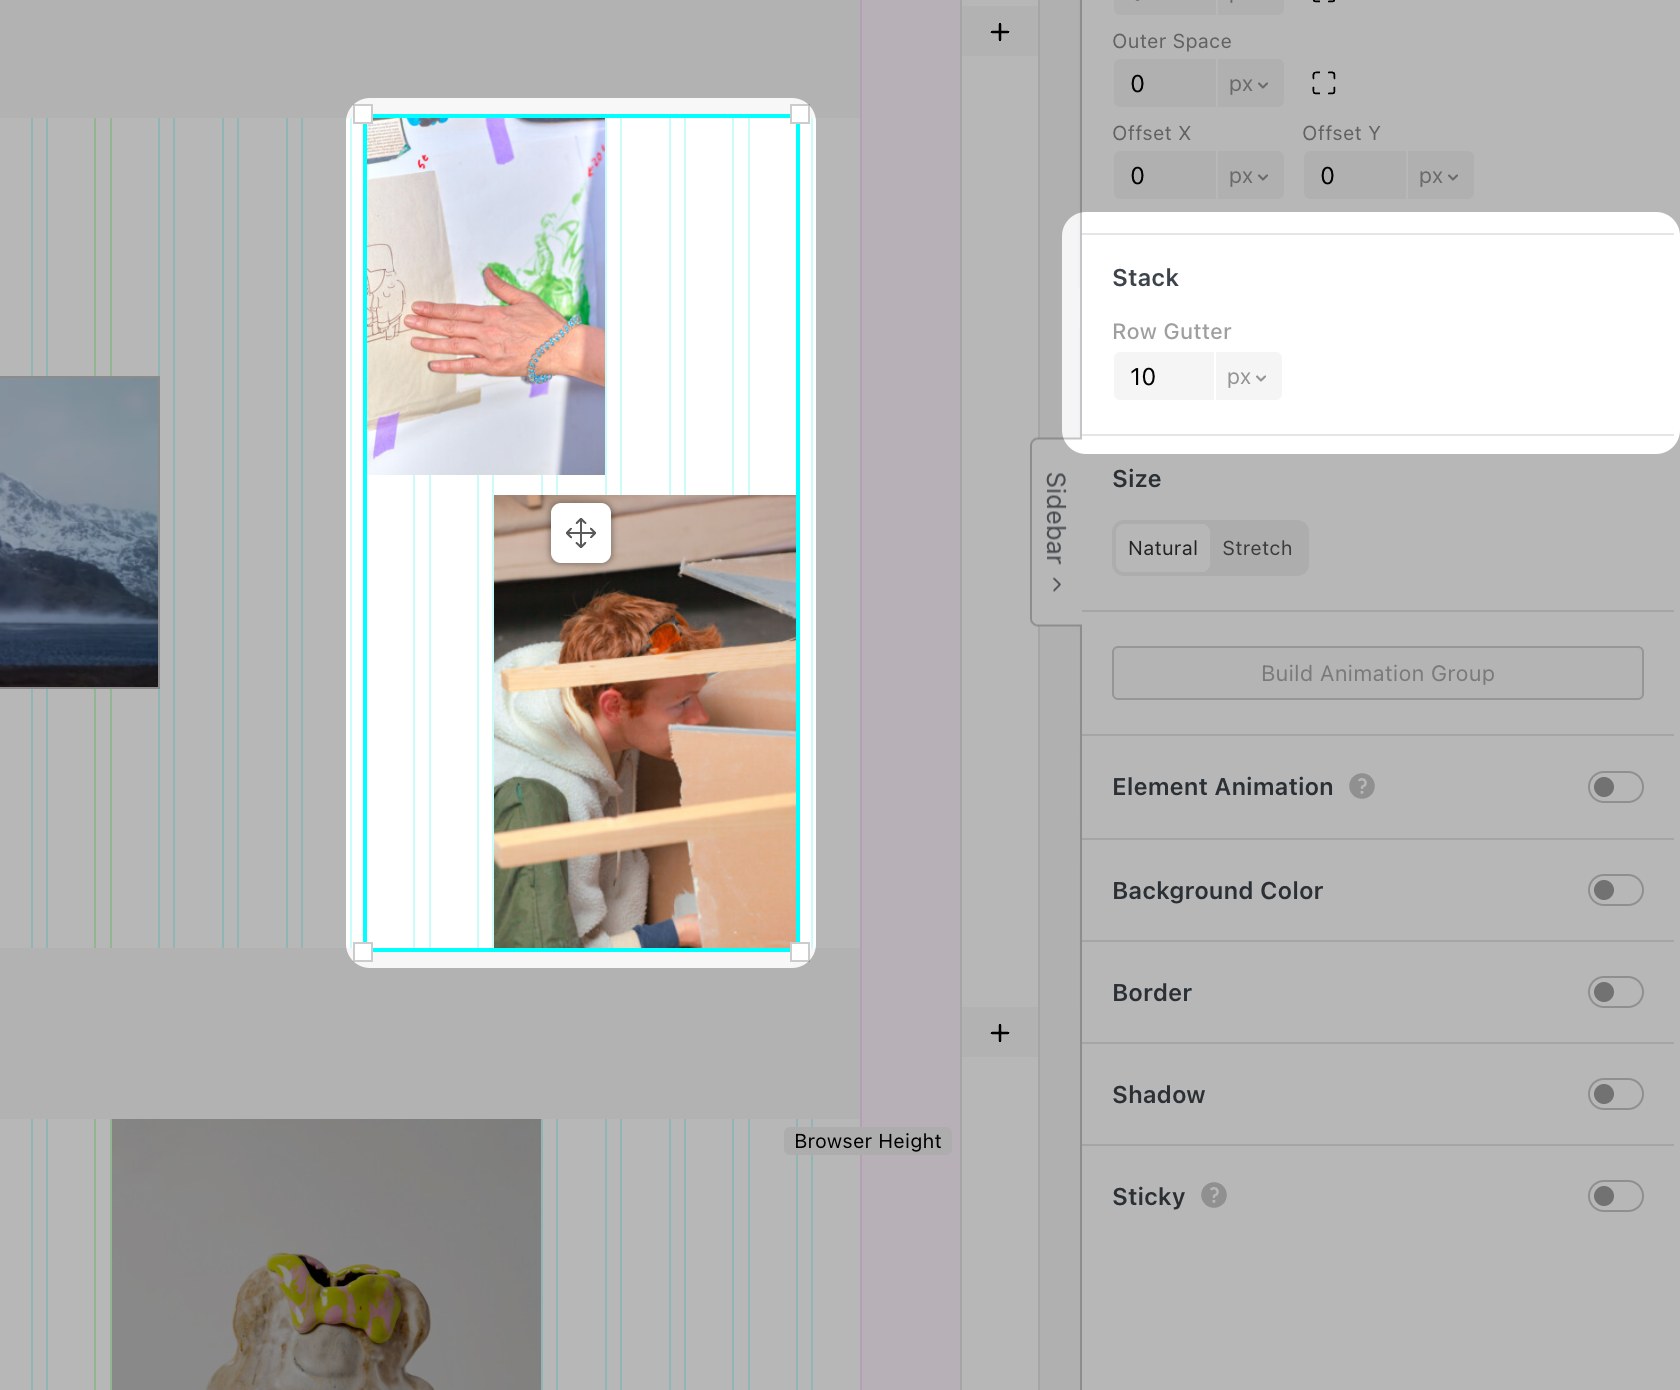Open the Sticky help question mark icon
Image resolution: width=1680 pixels, height=1390 pixels.
(1213, 1195)
